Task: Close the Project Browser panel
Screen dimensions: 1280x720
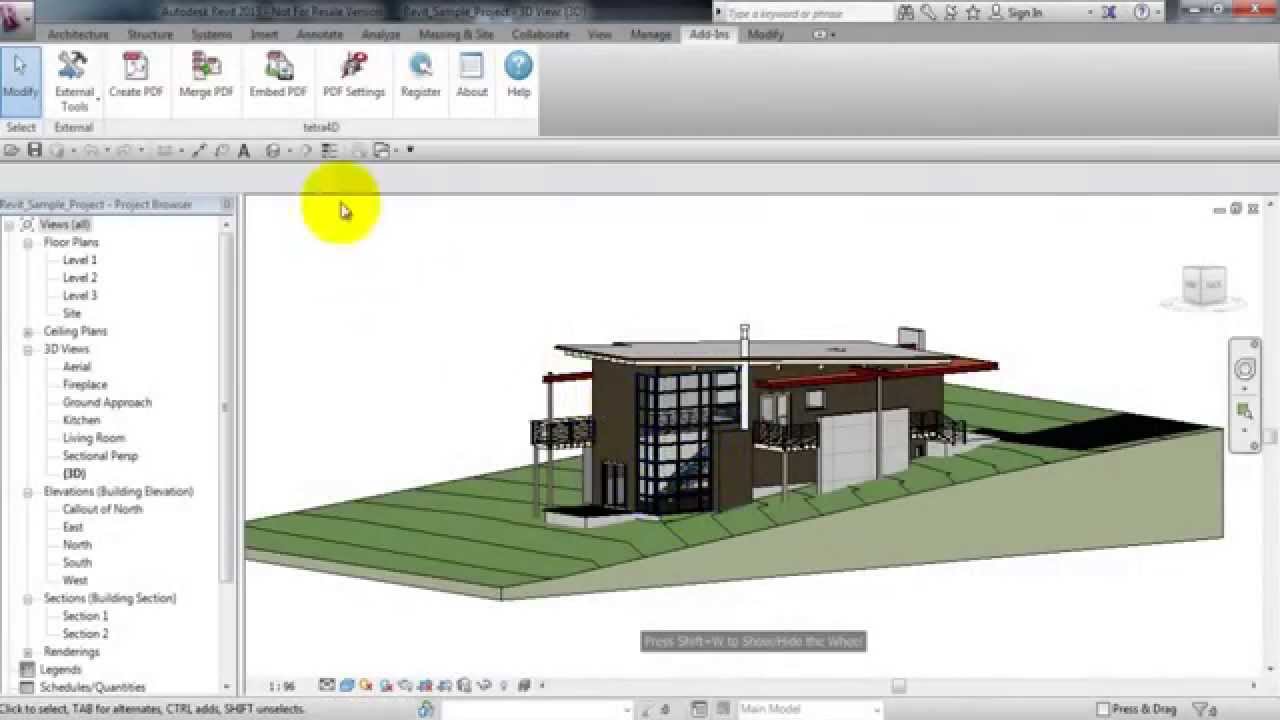Action: pyautogui.click(x=227, y=204)
